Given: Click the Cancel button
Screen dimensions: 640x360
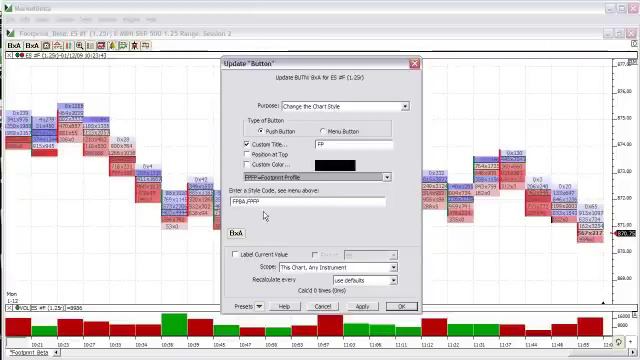Looking at the screenshot, I should coord(323,306).
